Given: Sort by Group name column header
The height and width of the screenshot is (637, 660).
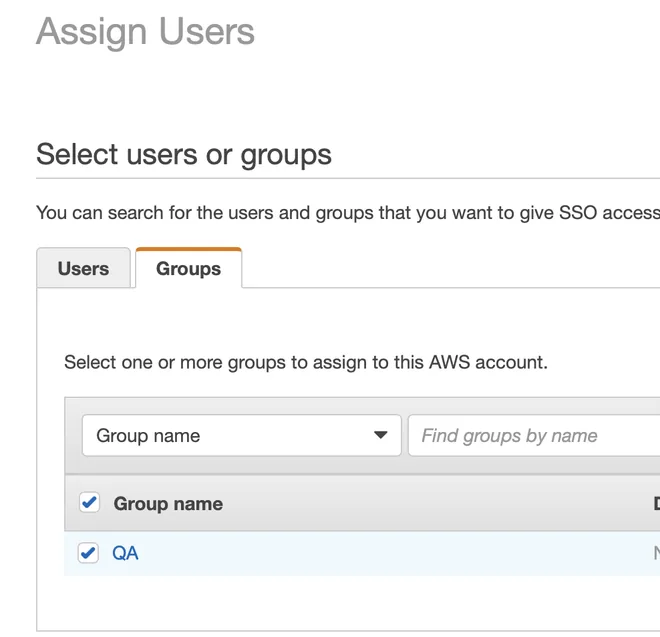Looking at the screenshot, I should pyautogui.click(x=168, y=504).
